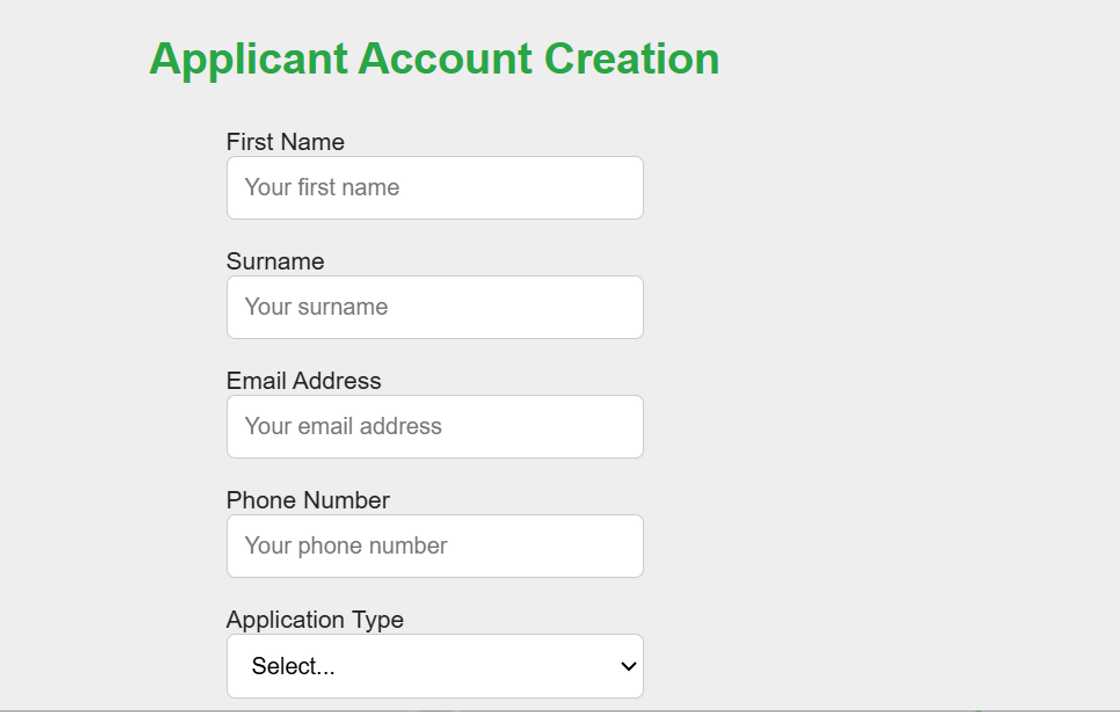This screenshot has height=712, width=1120.
Task: Click the Email Address input field
Action: coord(435,426)
